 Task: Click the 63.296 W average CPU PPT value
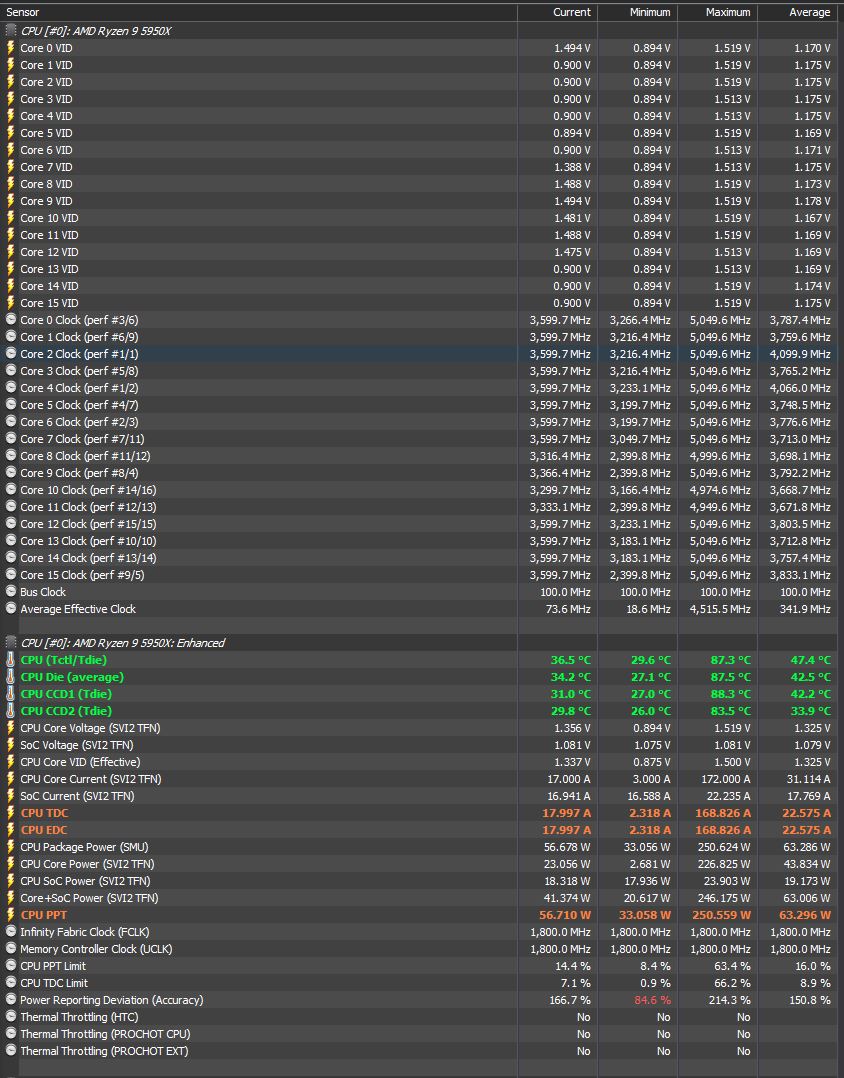tap(805, 915)
